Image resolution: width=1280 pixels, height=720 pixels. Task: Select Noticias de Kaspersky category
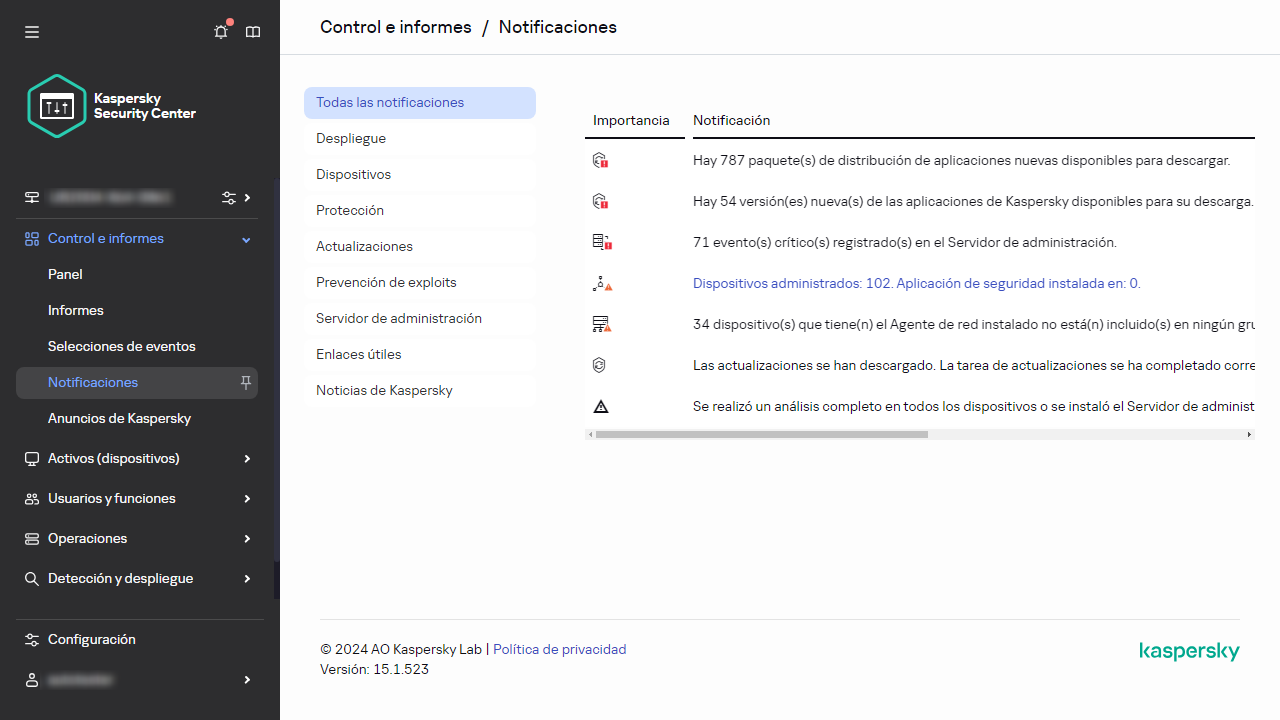tap(420, 391)
